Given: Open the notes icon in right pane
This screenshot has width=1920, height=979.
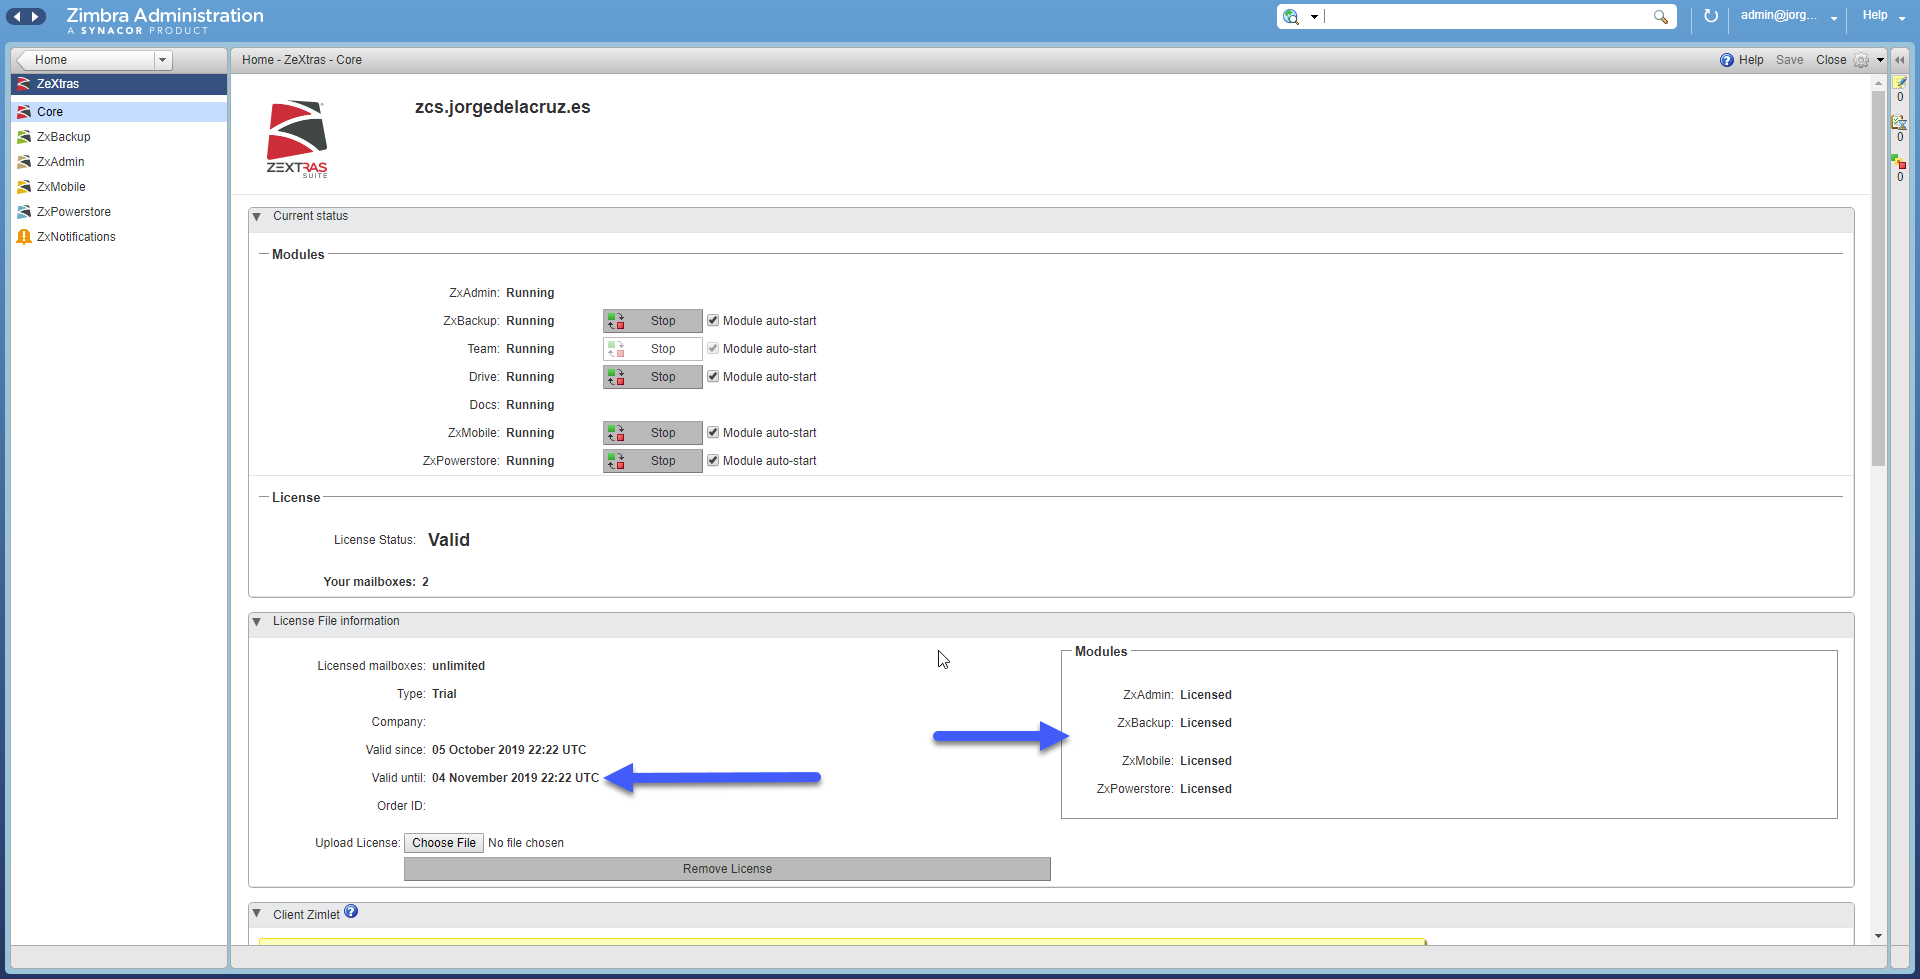Looking at the screenshot, I should tap(1900, 83).
